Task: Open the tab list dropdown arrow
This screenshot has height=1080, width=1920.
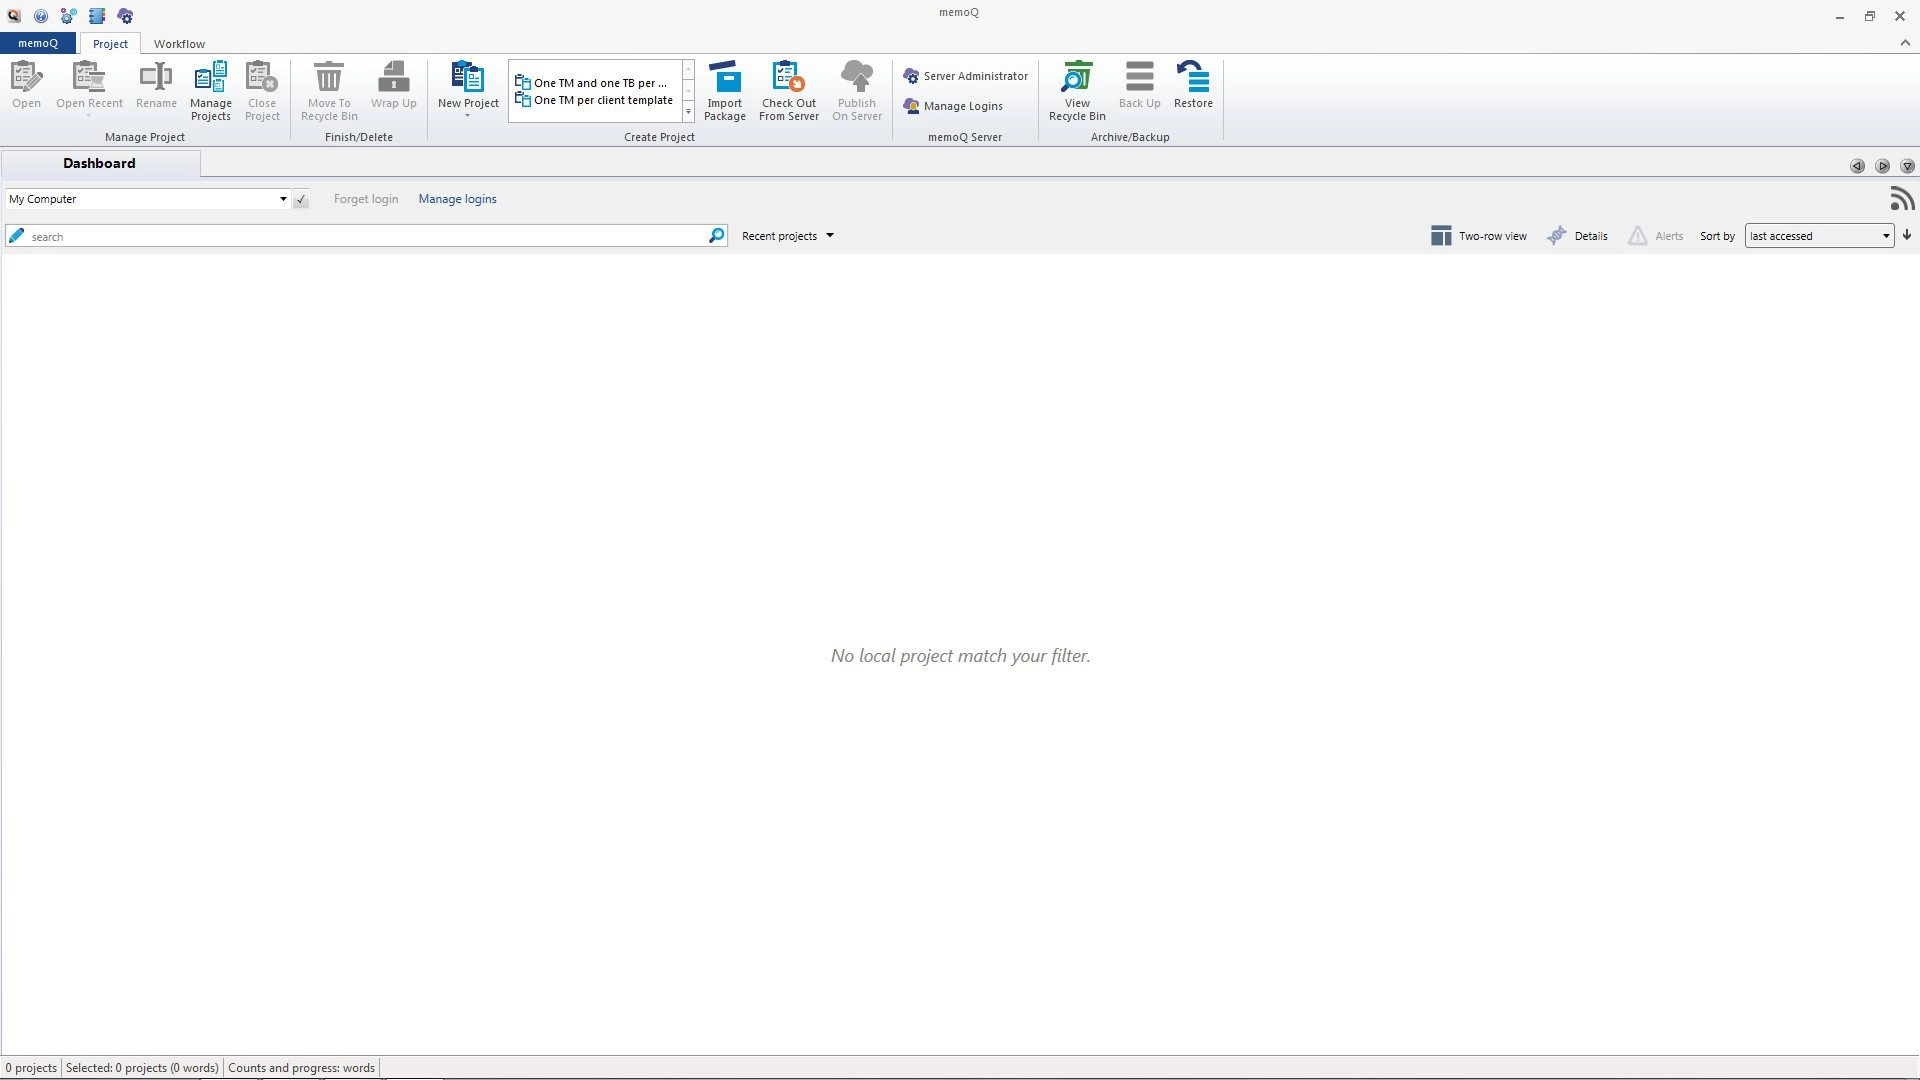Action: click(x=1907, y=166)
